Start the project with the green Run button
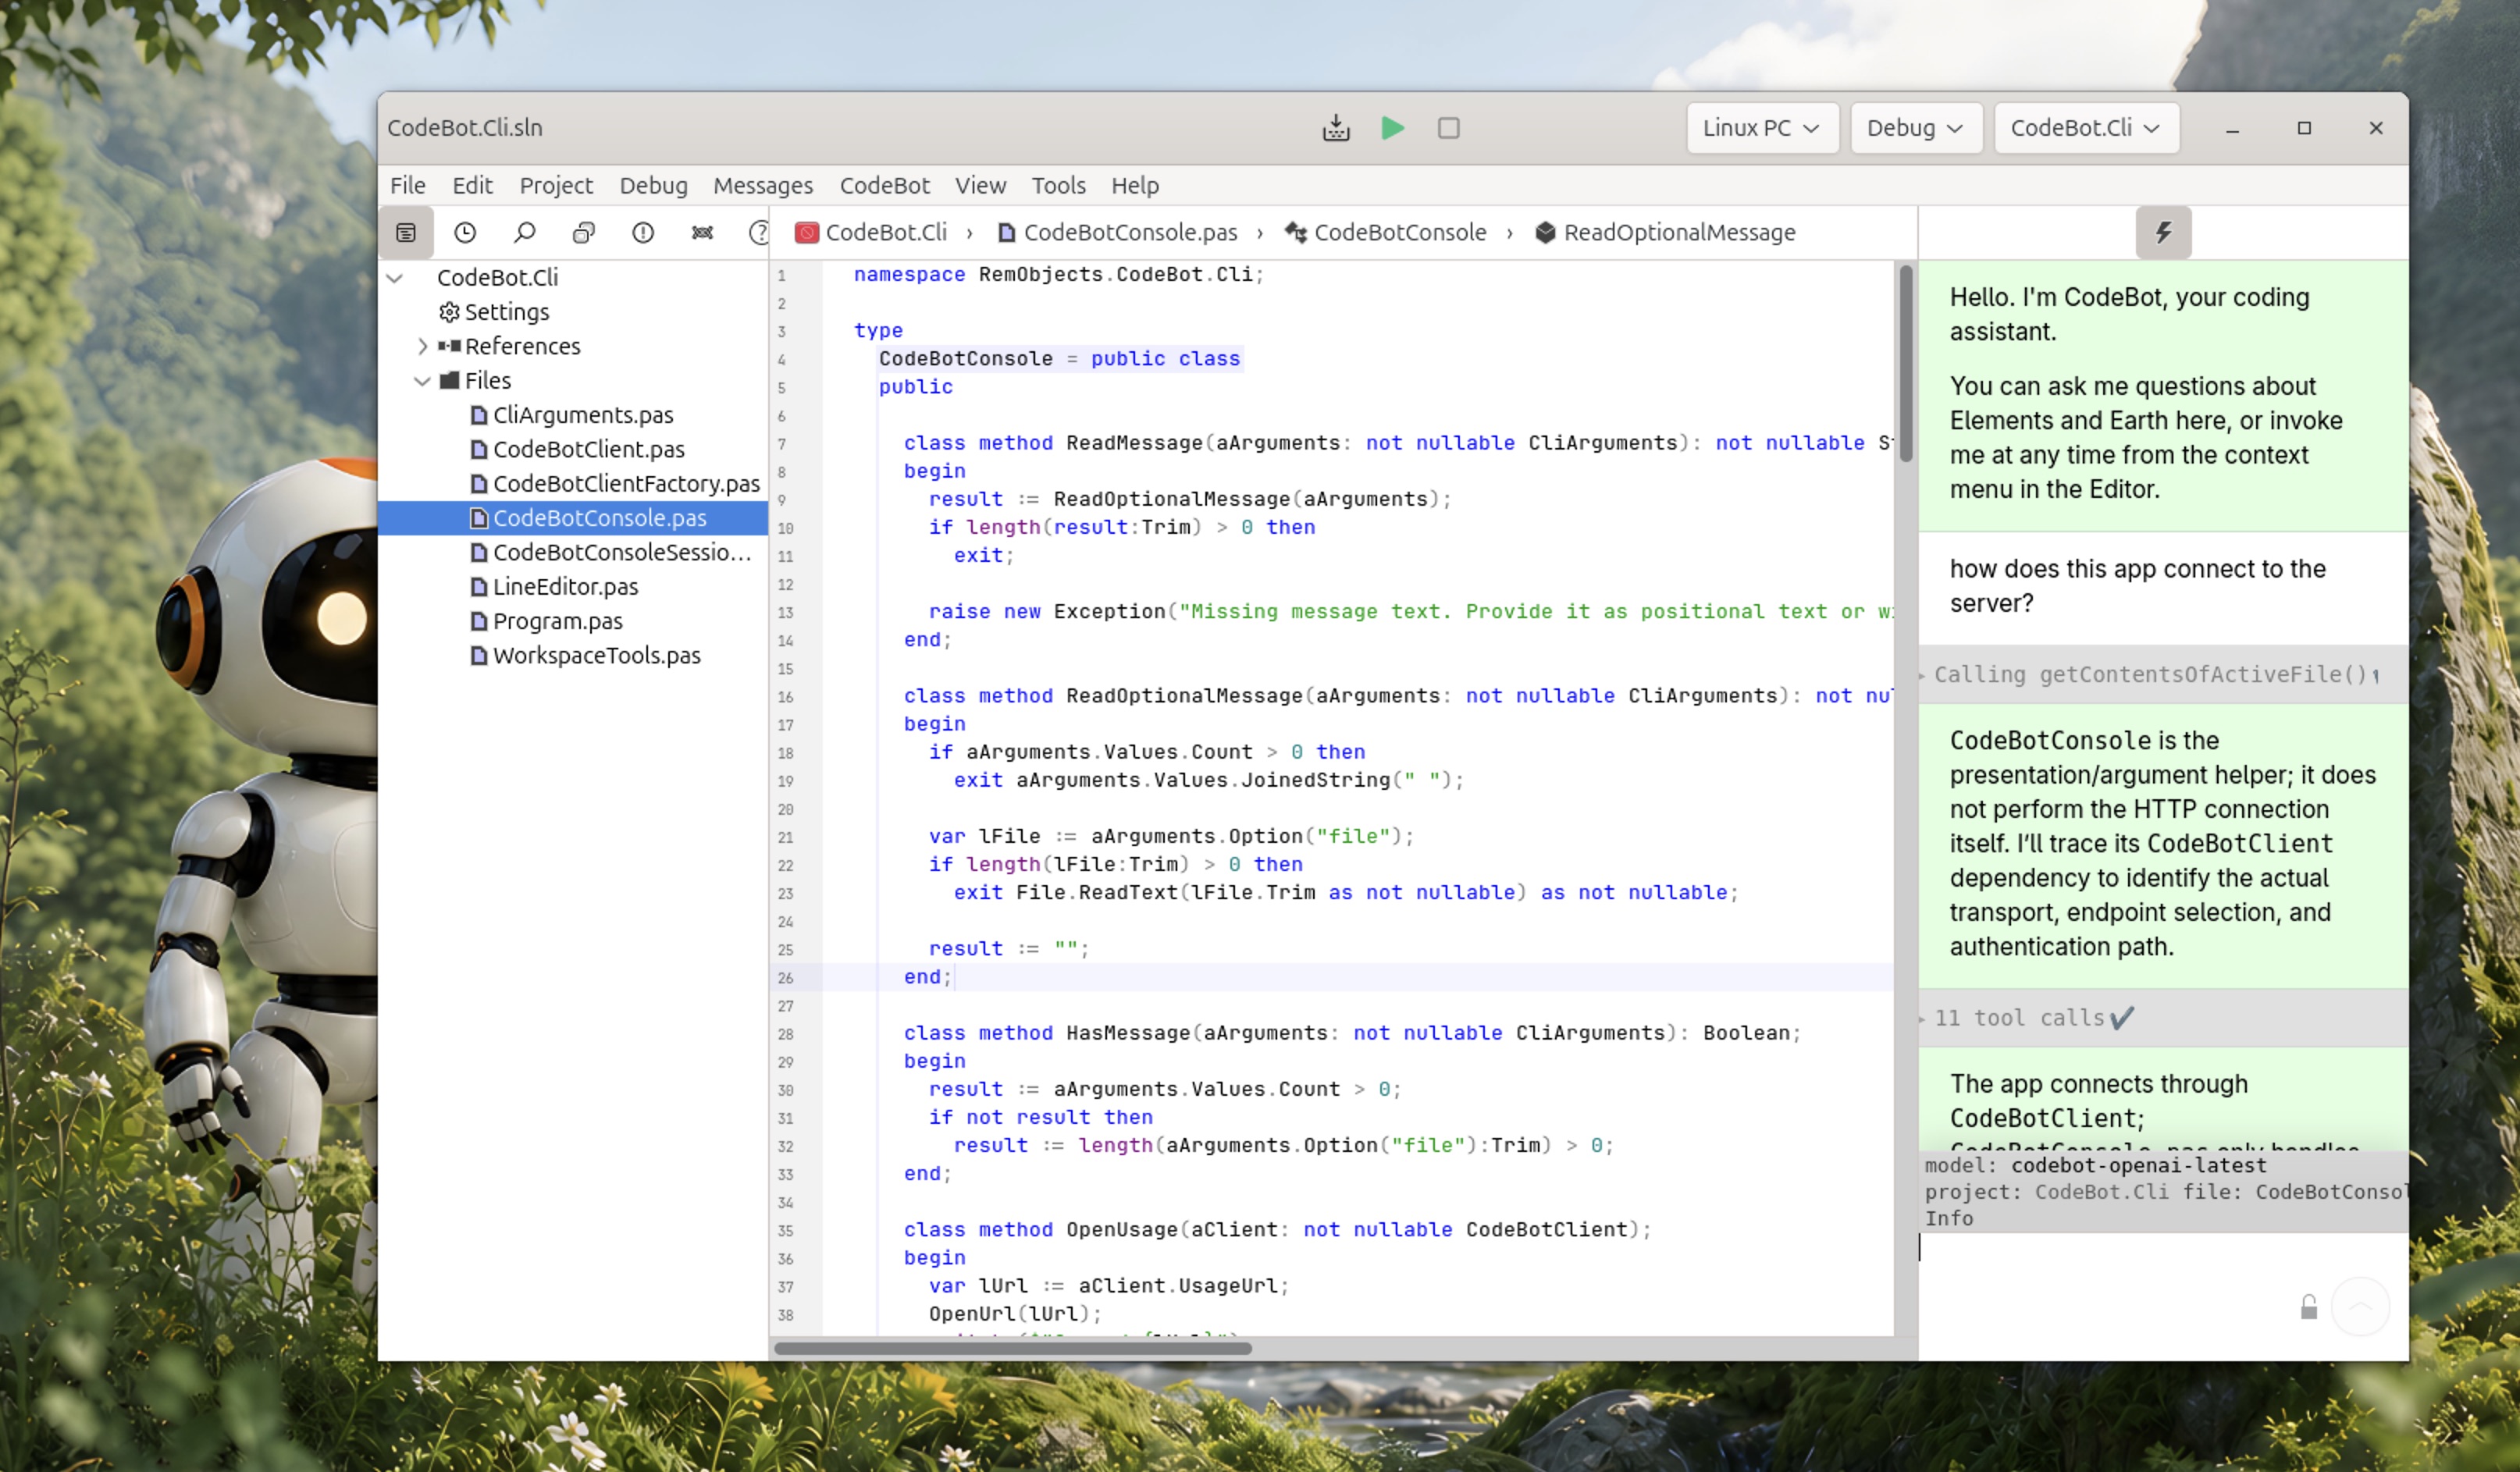The height and width of the screenshot is (1472, 2520). [1392, 128]
